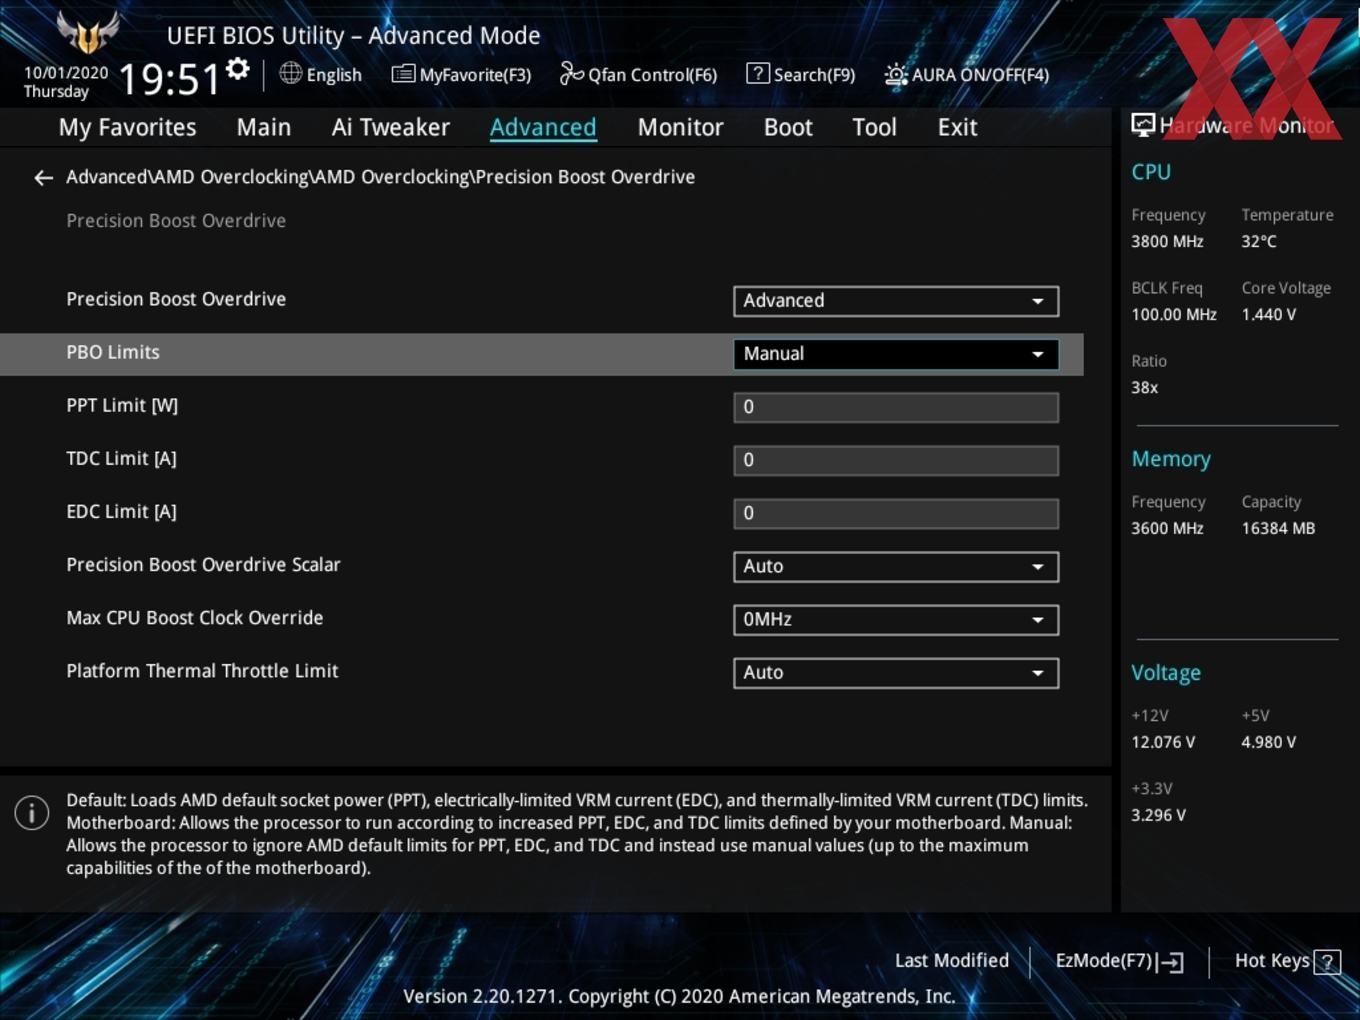The width and height of the screenshot is (1360, 1020).
Task: Click the back arrow in breadcrumb
Action: click(43, 178)
